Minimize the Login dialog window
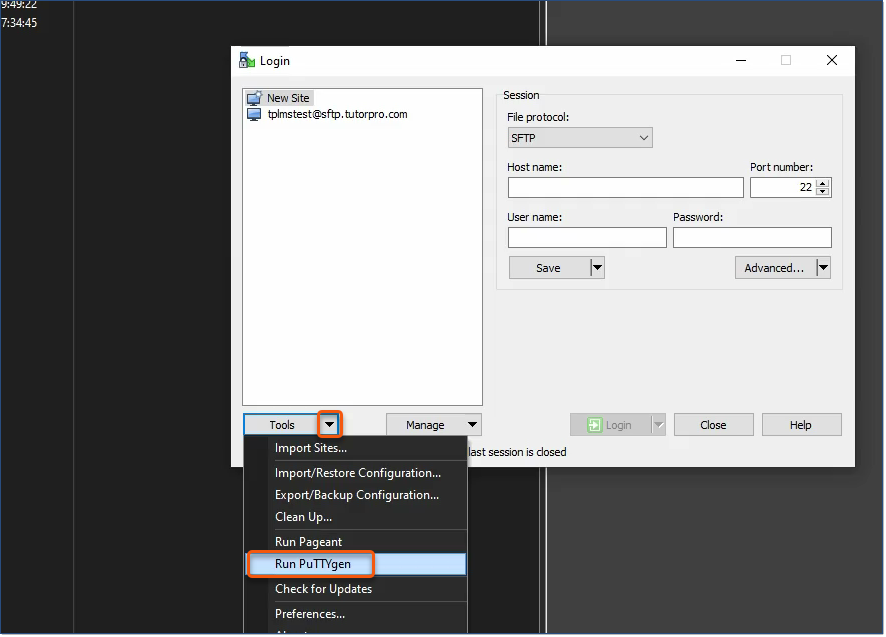886x637 pixels. point(741,60)
